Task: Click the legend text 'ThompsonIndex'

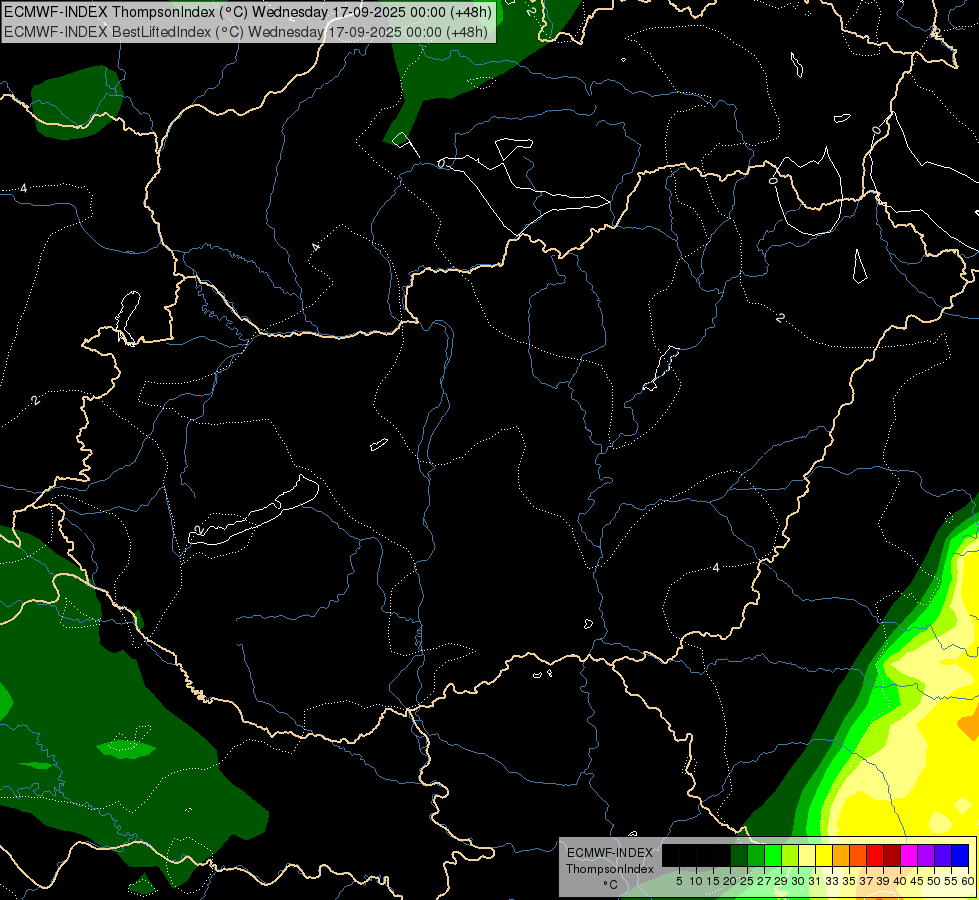Action: point(610,869)
